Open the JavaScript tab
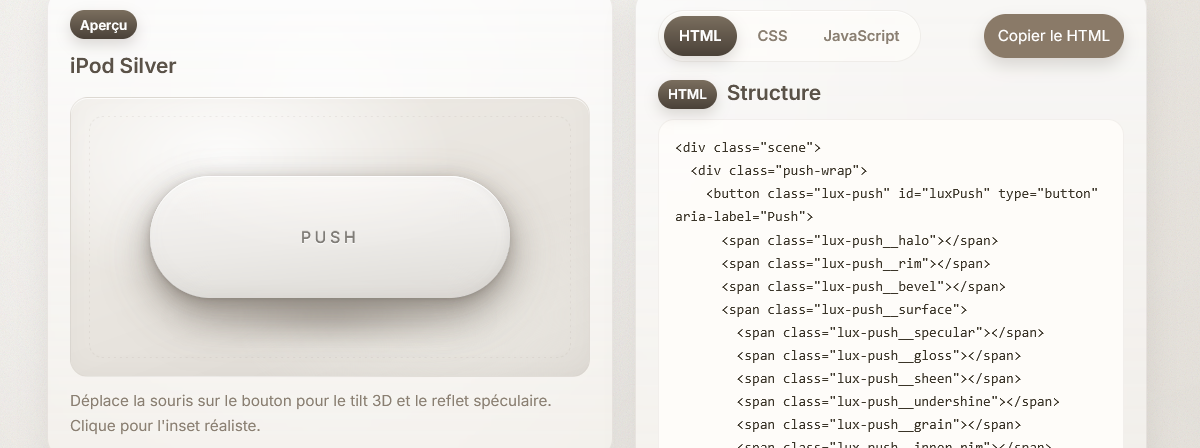The width and height of the screenshot is (1200, 448). click(x=861, y=36)
